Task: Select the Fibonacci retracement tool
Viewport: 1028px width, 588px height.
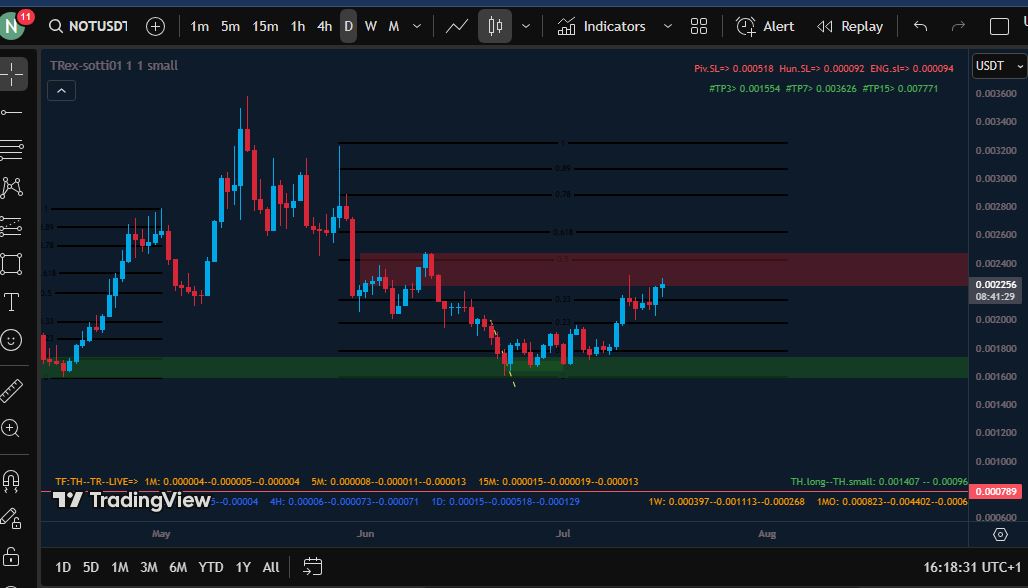Action: point(12,150)
